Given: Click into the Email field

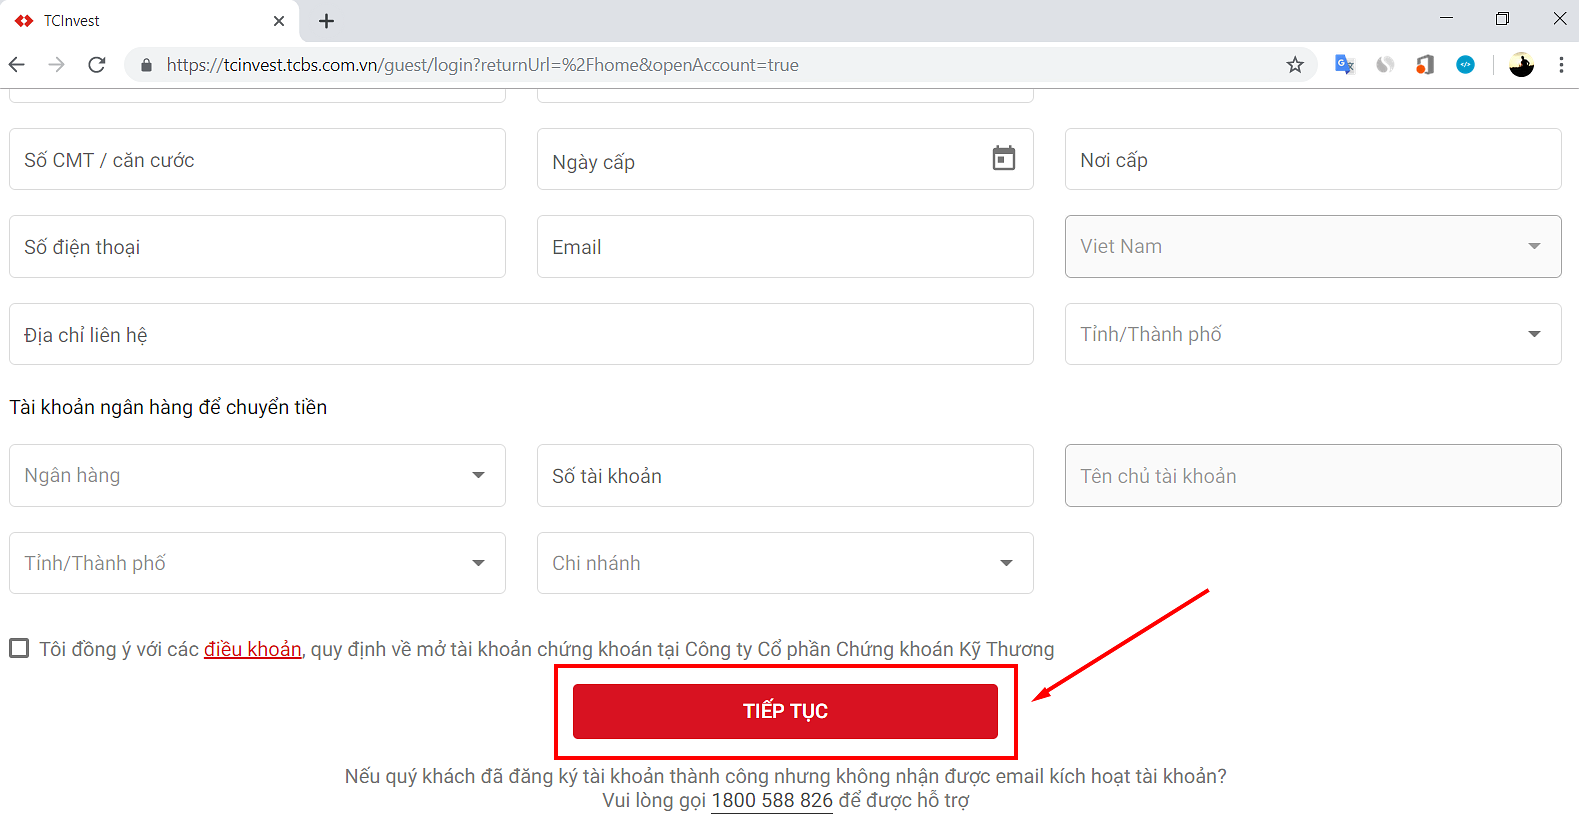Looking at the screenshot, I should pyautogui.click(x=785, y=247).
